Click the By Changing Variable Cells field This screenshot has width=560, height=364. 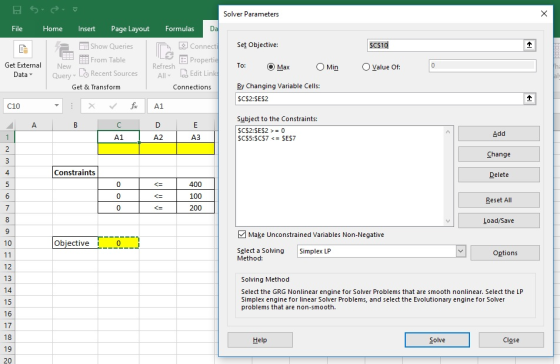coord(379,99)
